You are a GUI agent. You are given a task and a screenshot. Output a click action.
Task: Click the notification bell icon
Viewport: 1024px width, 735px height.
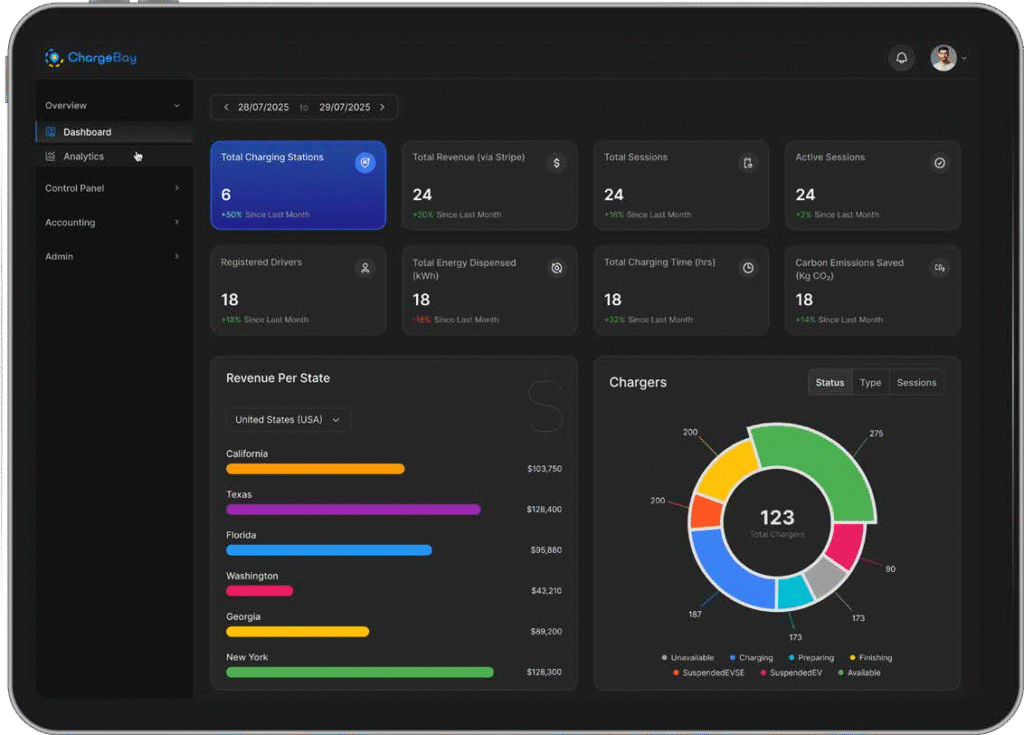(901, 58)
